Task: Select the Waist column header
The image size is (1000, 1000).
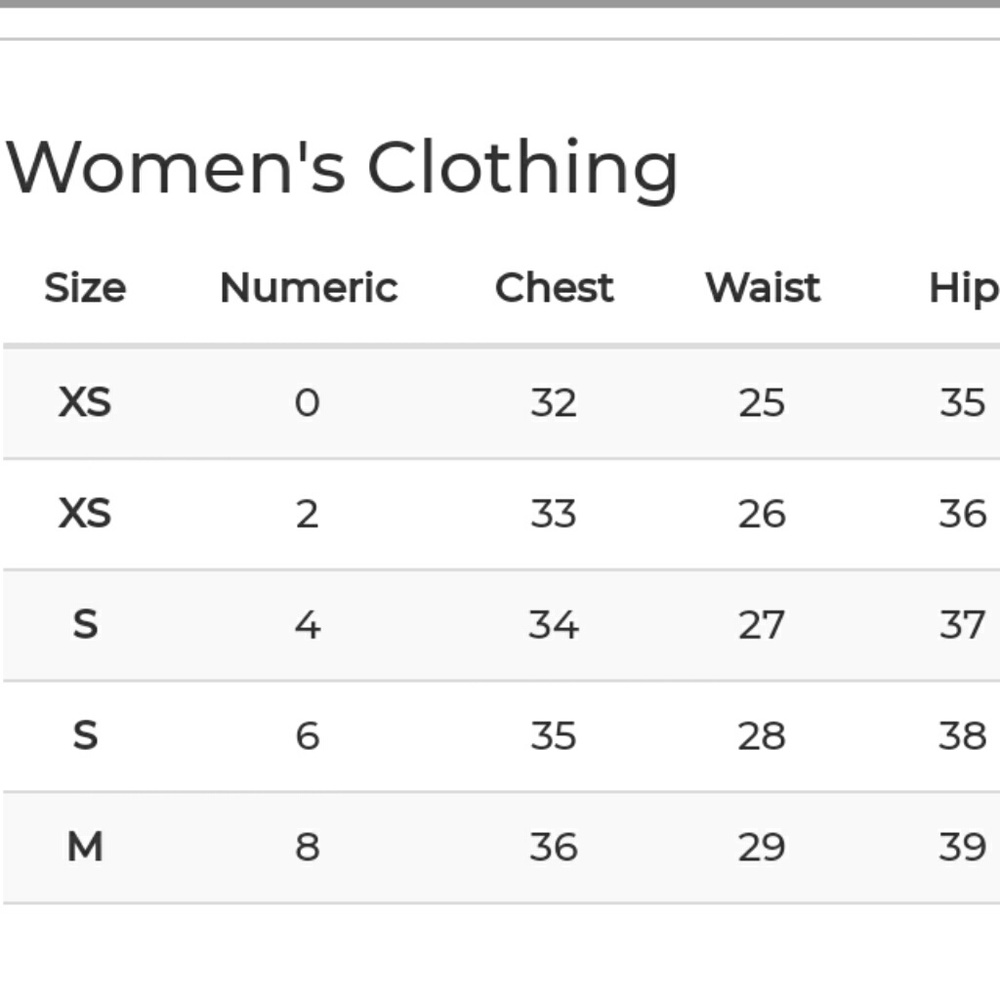Action: point(762,288)
